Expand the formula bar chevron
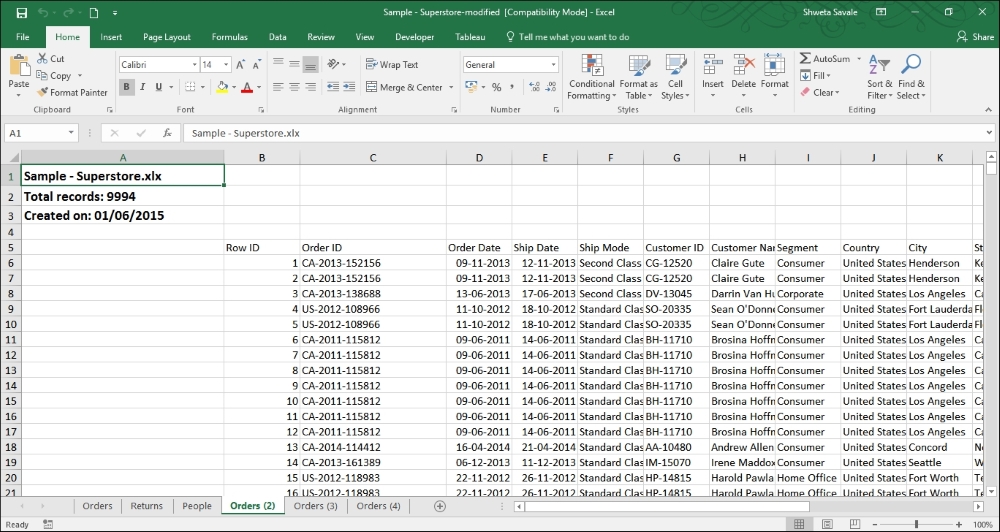The width and height of the screenshot is (1000, 532). 989,133
